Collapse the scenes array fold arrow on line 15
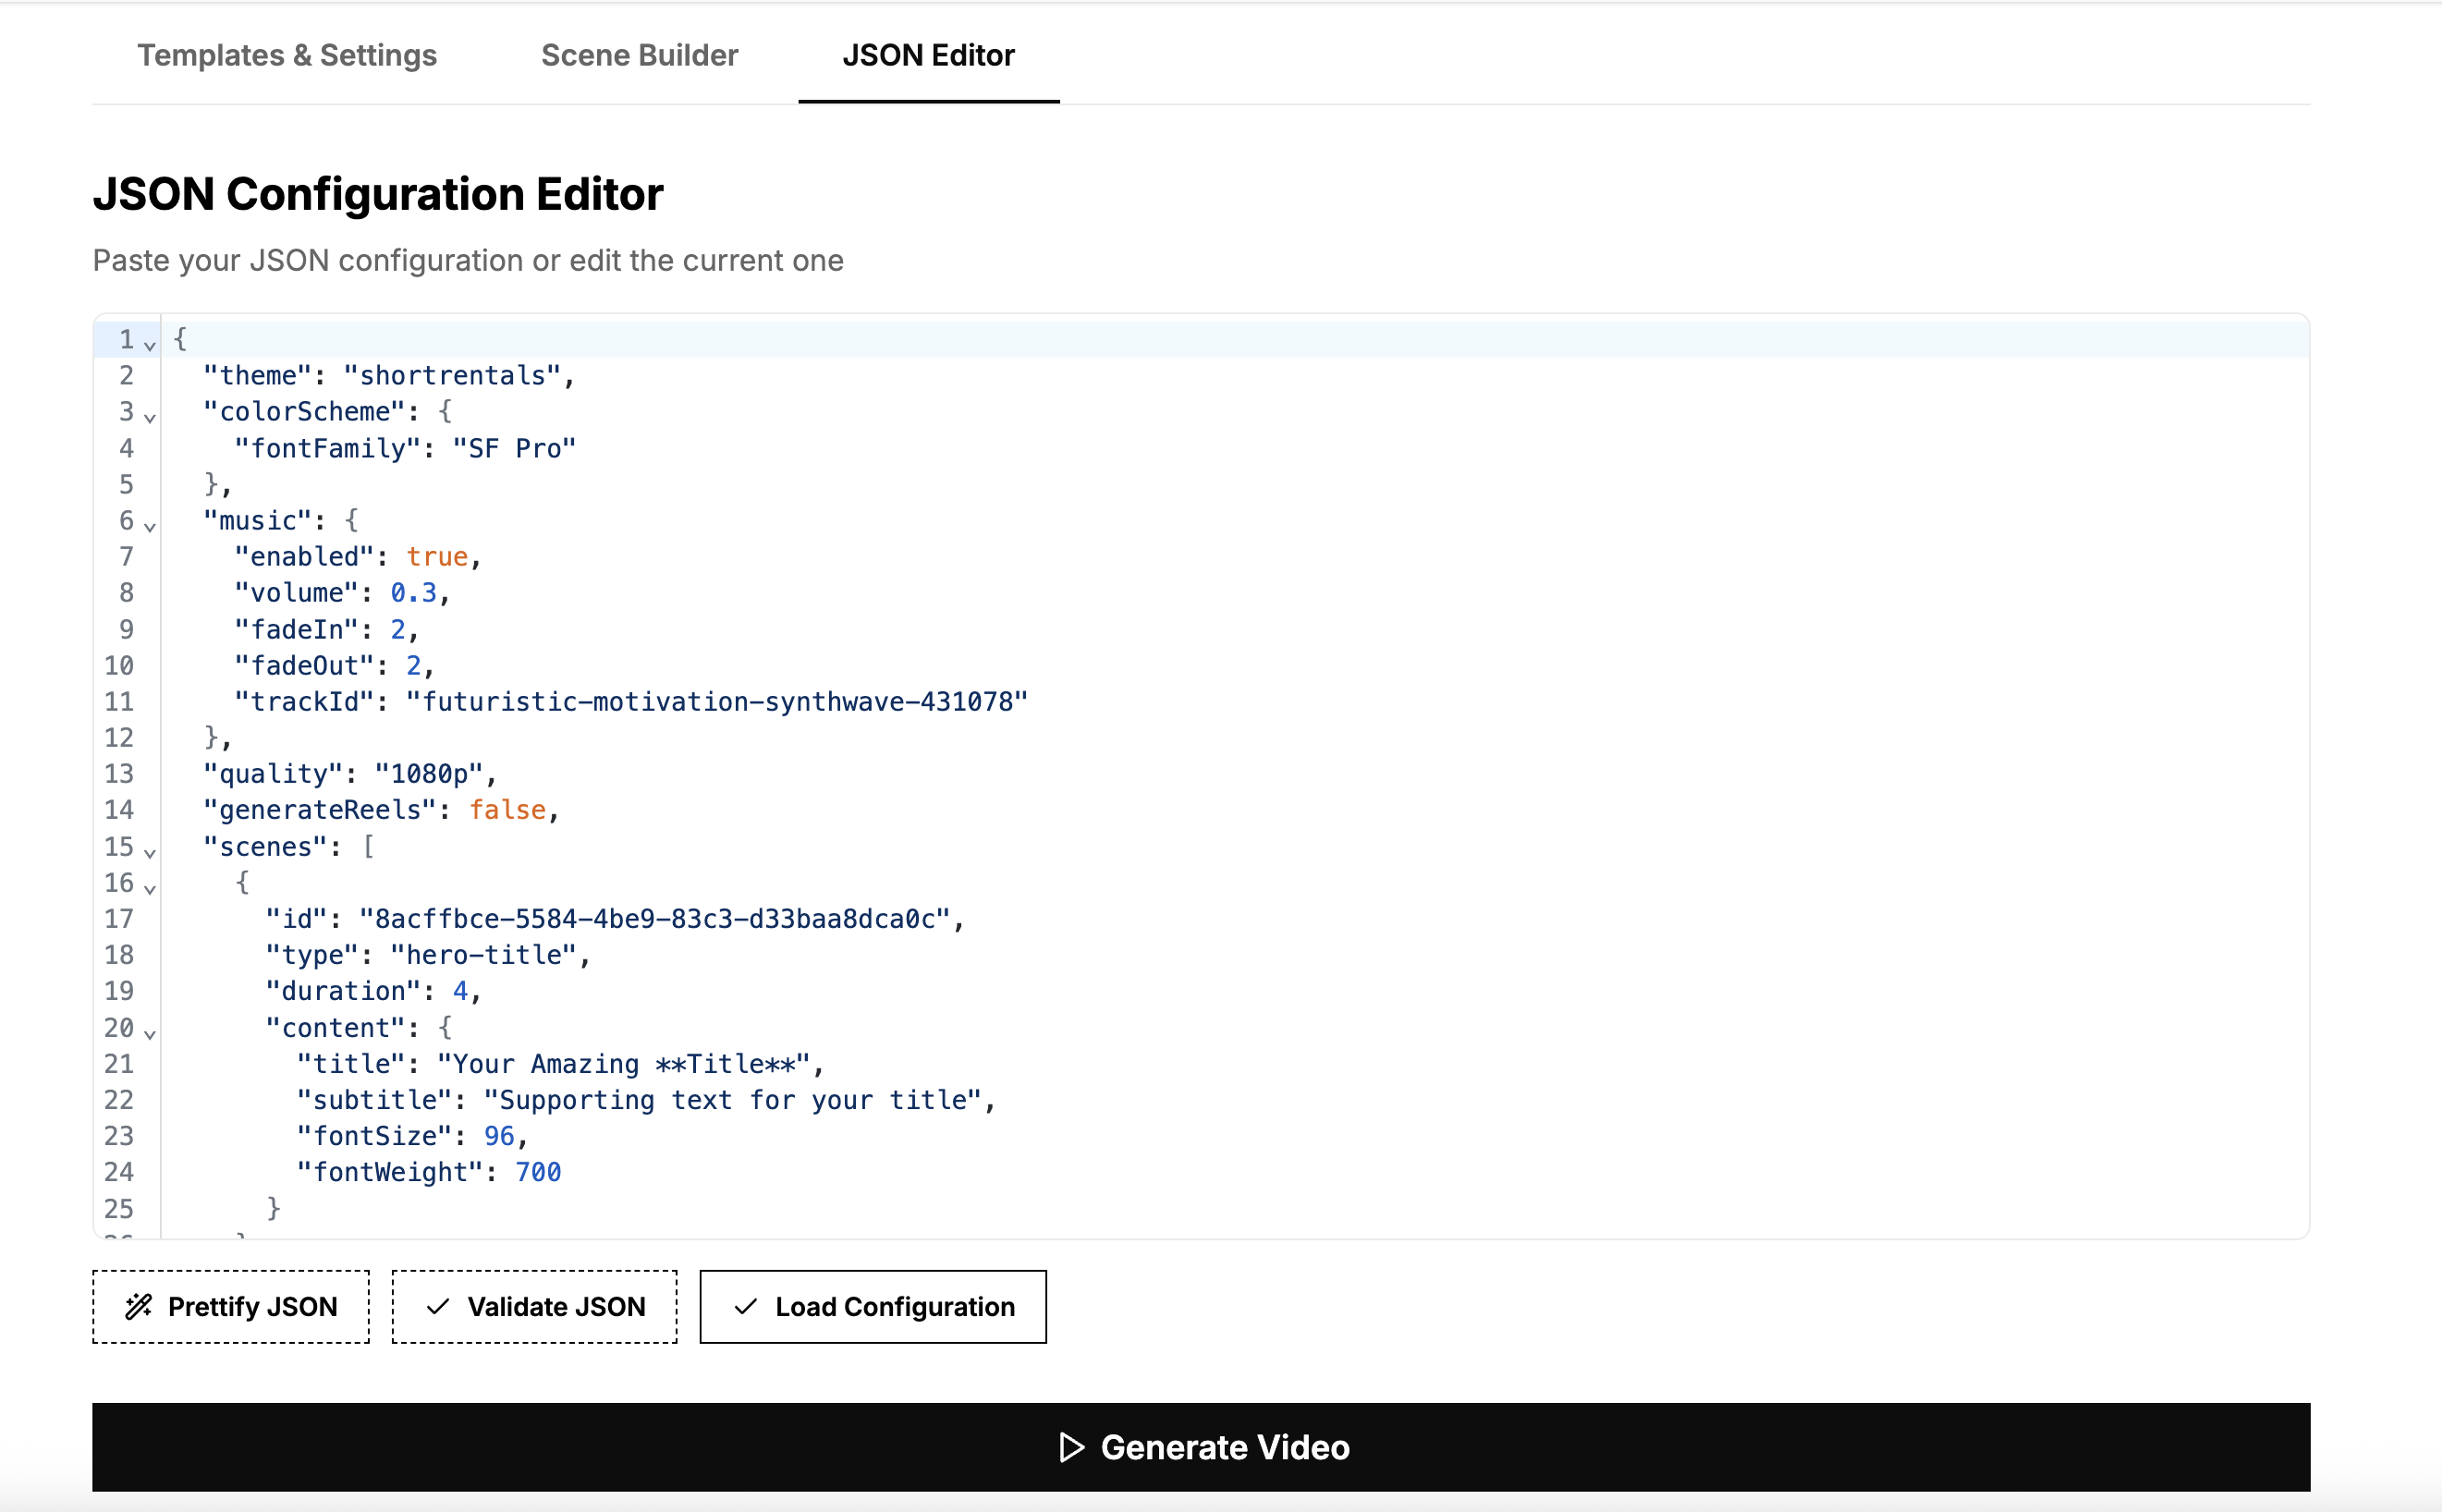The image size is (2442, 1512). tap(150, 852)
